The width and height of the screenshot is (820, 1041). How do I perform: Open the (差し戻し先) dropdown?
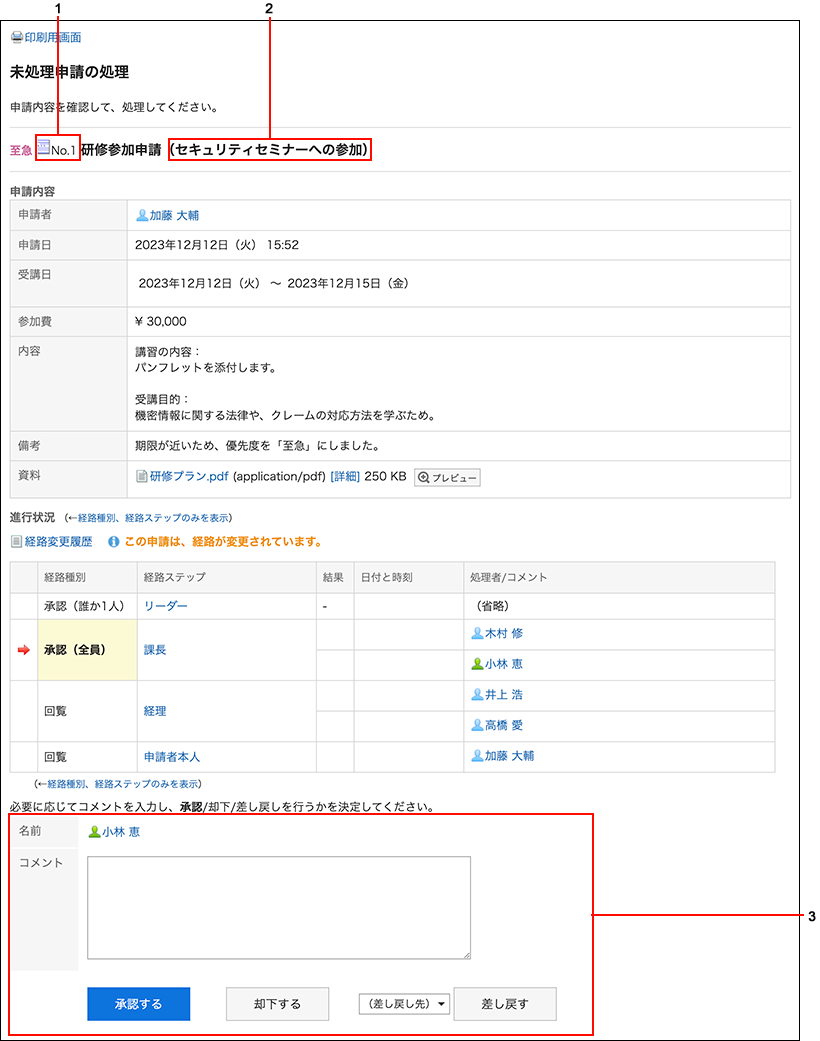(x=404, y=1004)
